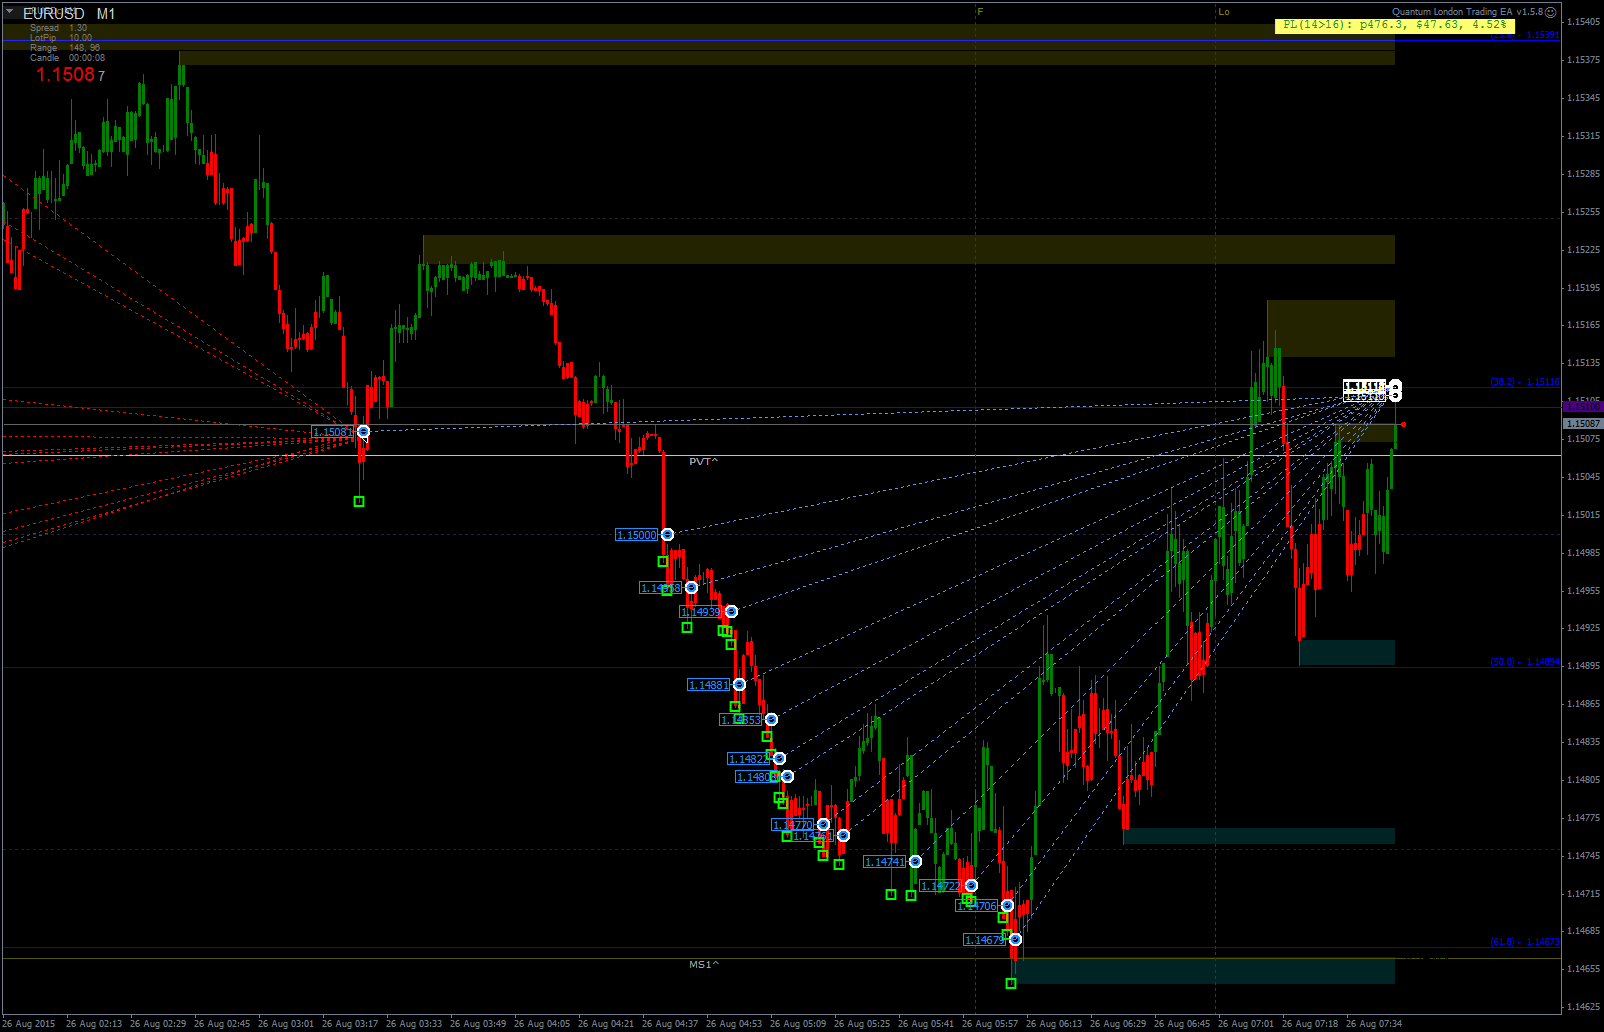Click the EURUSD M1 chart title

tap(69, 14)
